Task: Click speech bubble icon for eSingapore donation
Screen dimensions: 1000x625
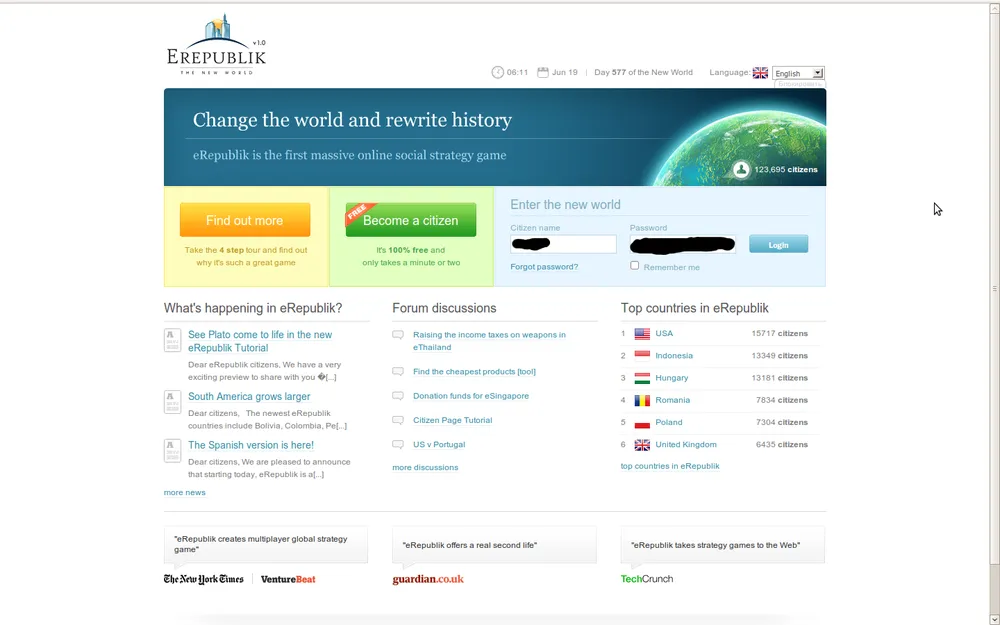Action: coord(398,396)
